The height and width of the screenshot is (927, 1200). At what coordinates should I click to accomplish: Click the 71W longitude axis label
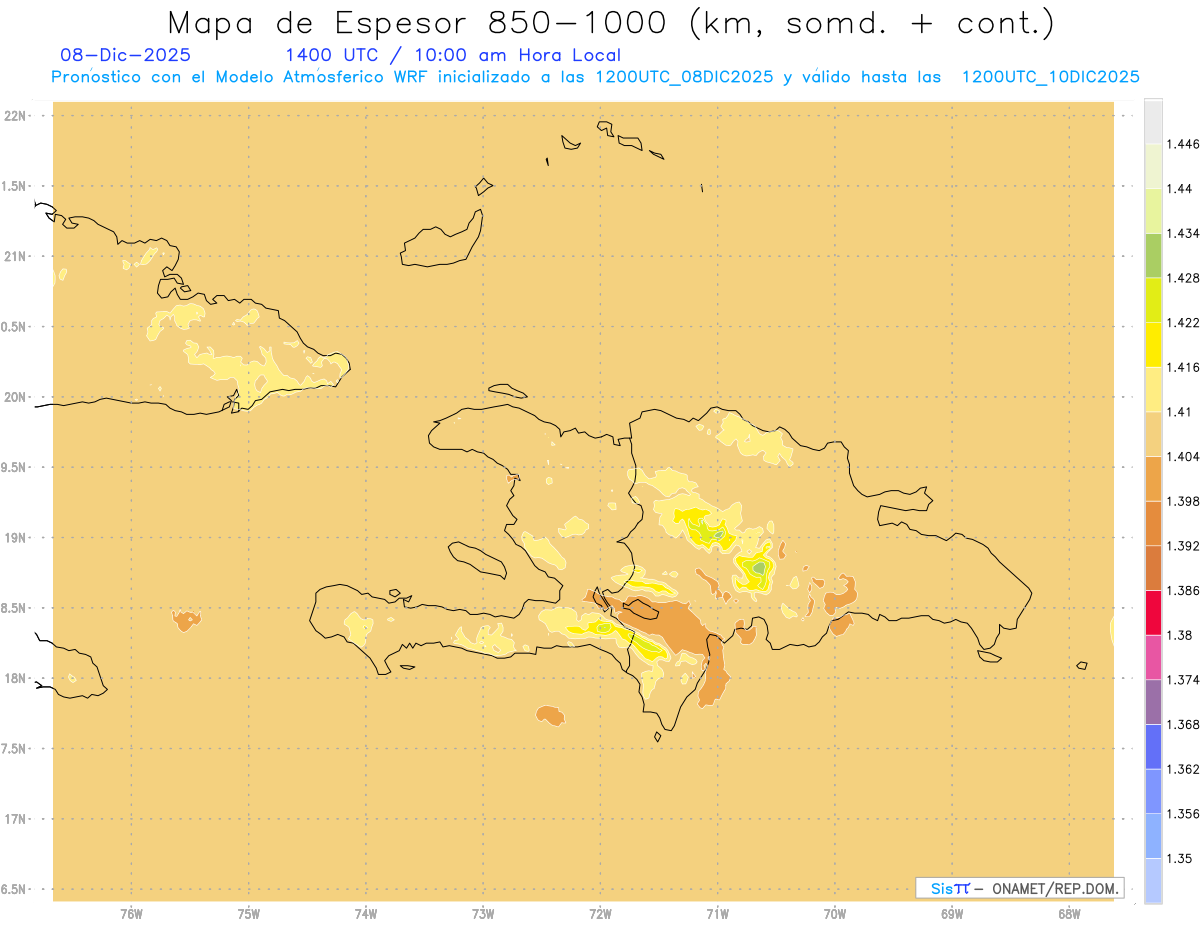(717, 913)
